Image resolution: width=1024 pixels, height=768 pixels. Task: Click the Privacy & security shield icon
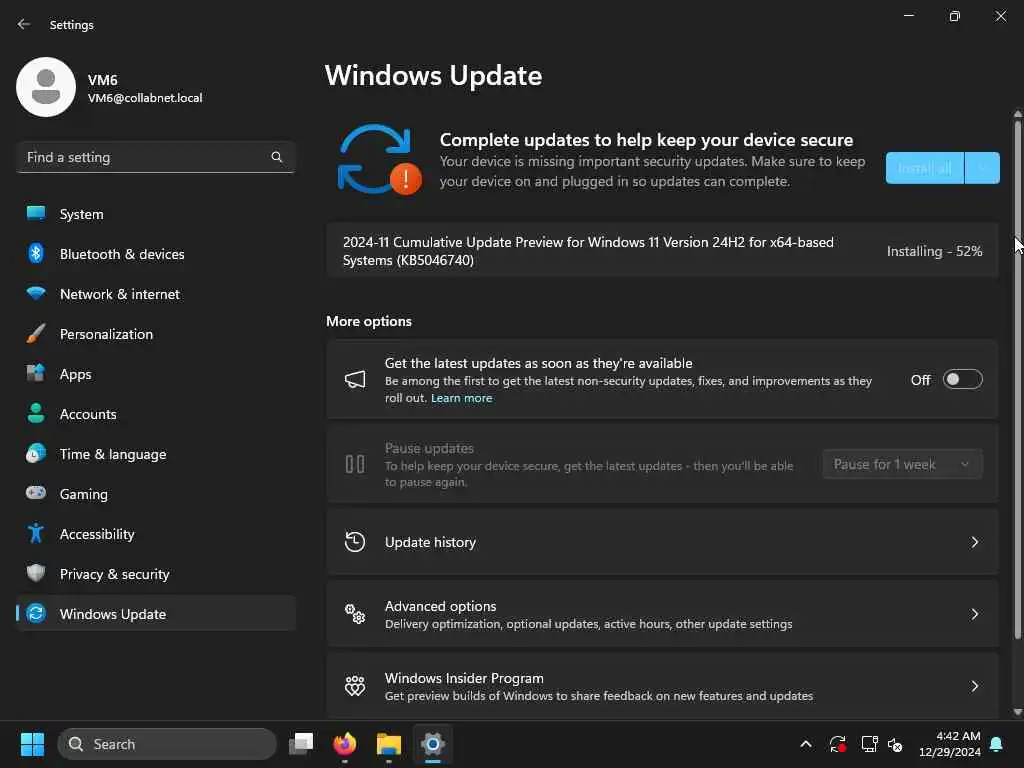click(x=36, y=573)
